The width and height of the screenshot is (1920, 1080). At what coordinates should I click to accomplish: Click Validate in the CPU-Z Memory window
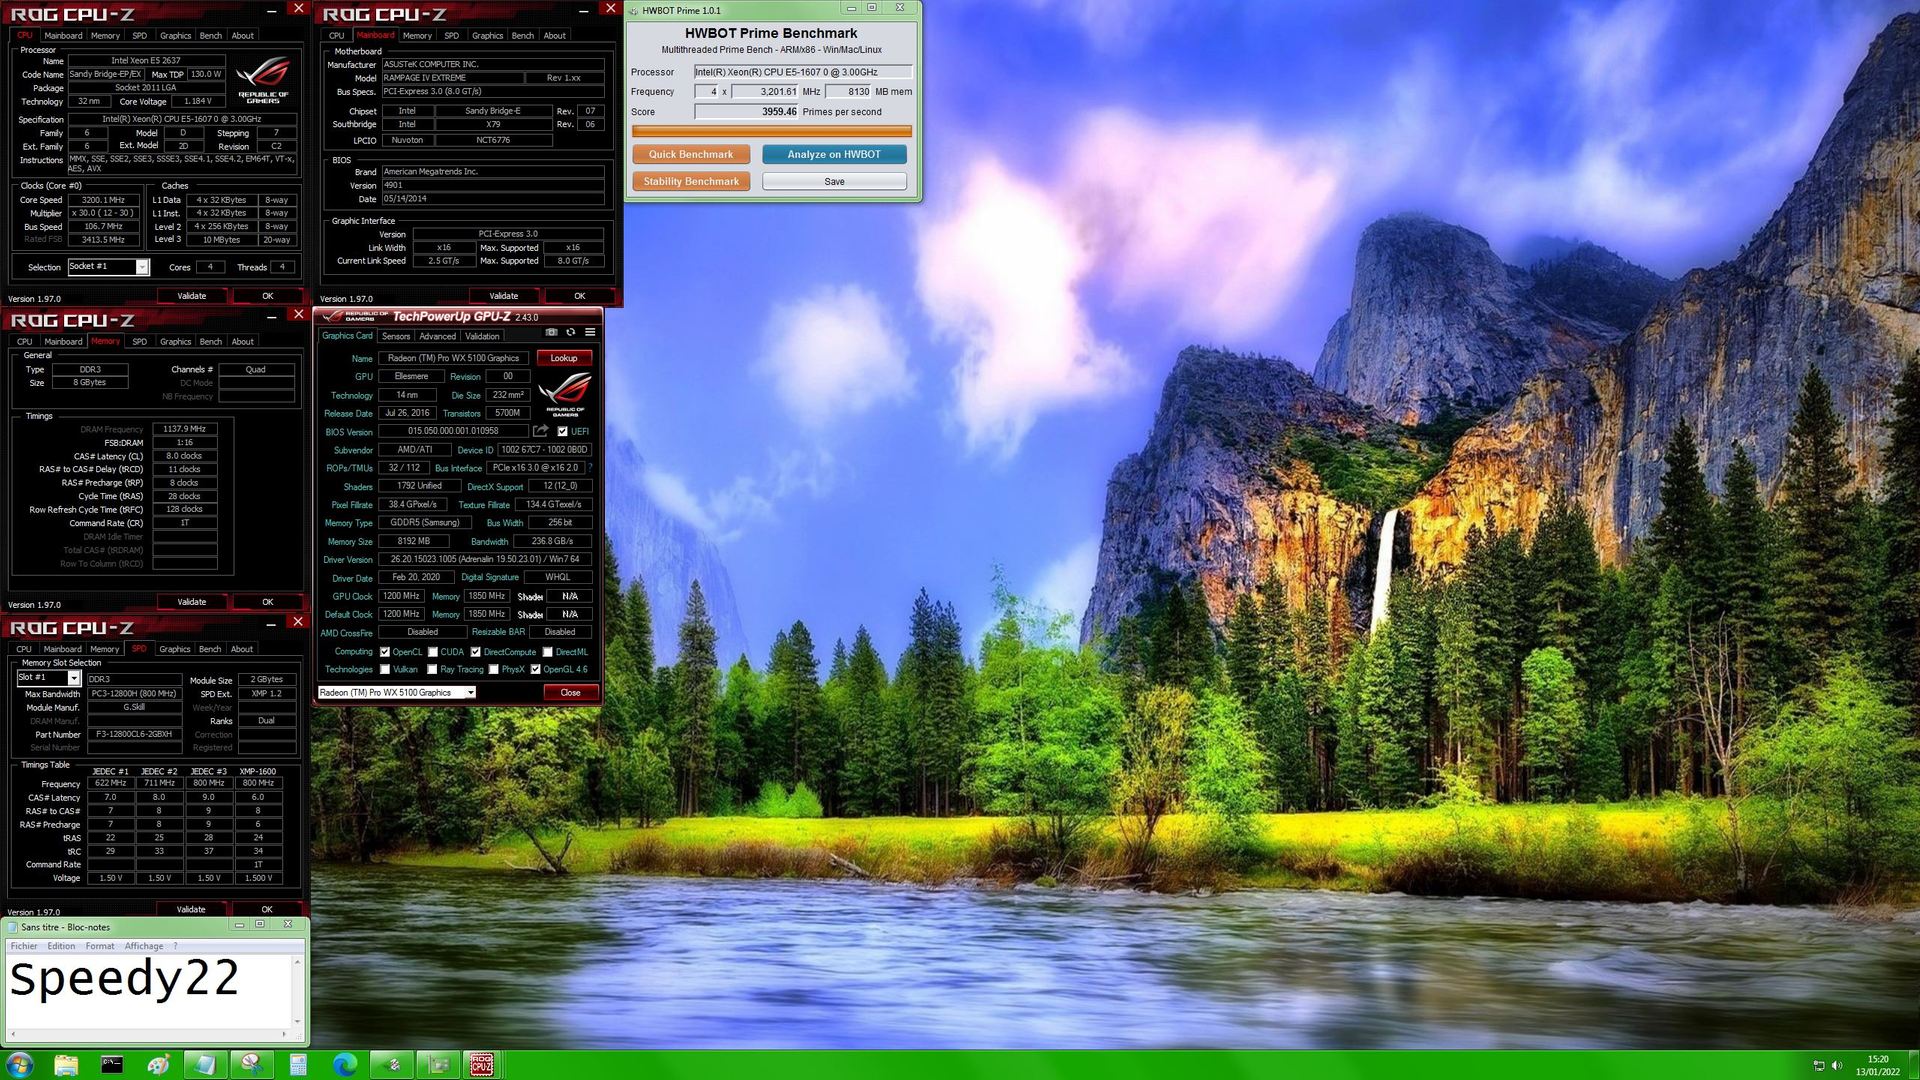coord(192,602)
